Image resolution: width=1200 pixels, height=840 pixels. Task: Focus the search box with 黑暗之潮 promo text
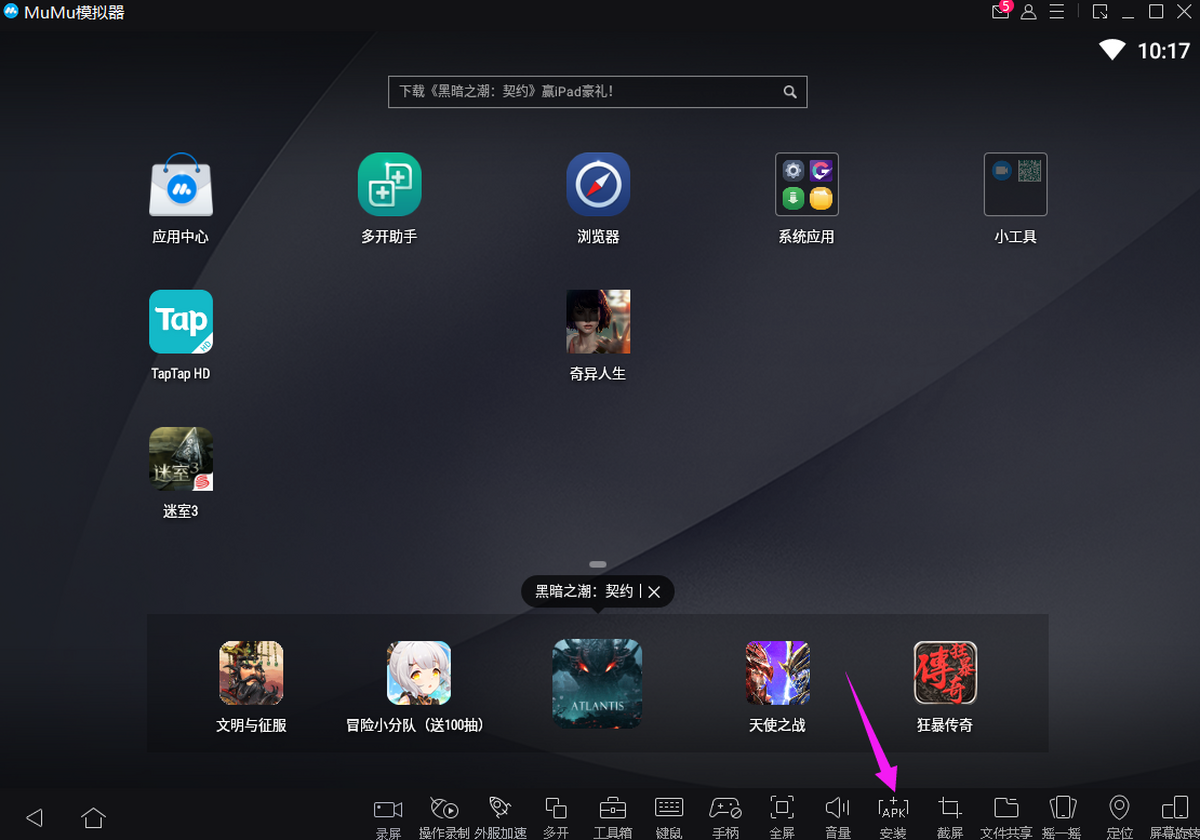[x=597, y=91]
